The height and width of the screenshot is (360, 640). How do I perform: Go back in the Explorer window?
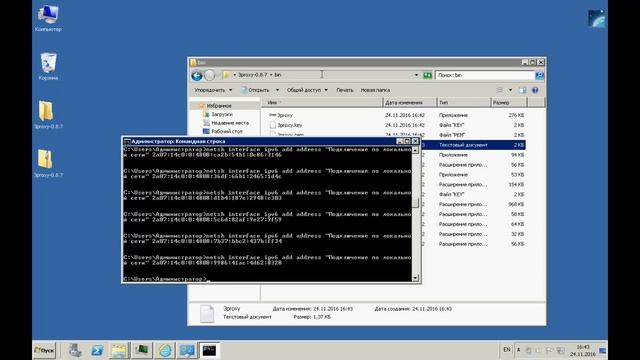click(197, 76)
